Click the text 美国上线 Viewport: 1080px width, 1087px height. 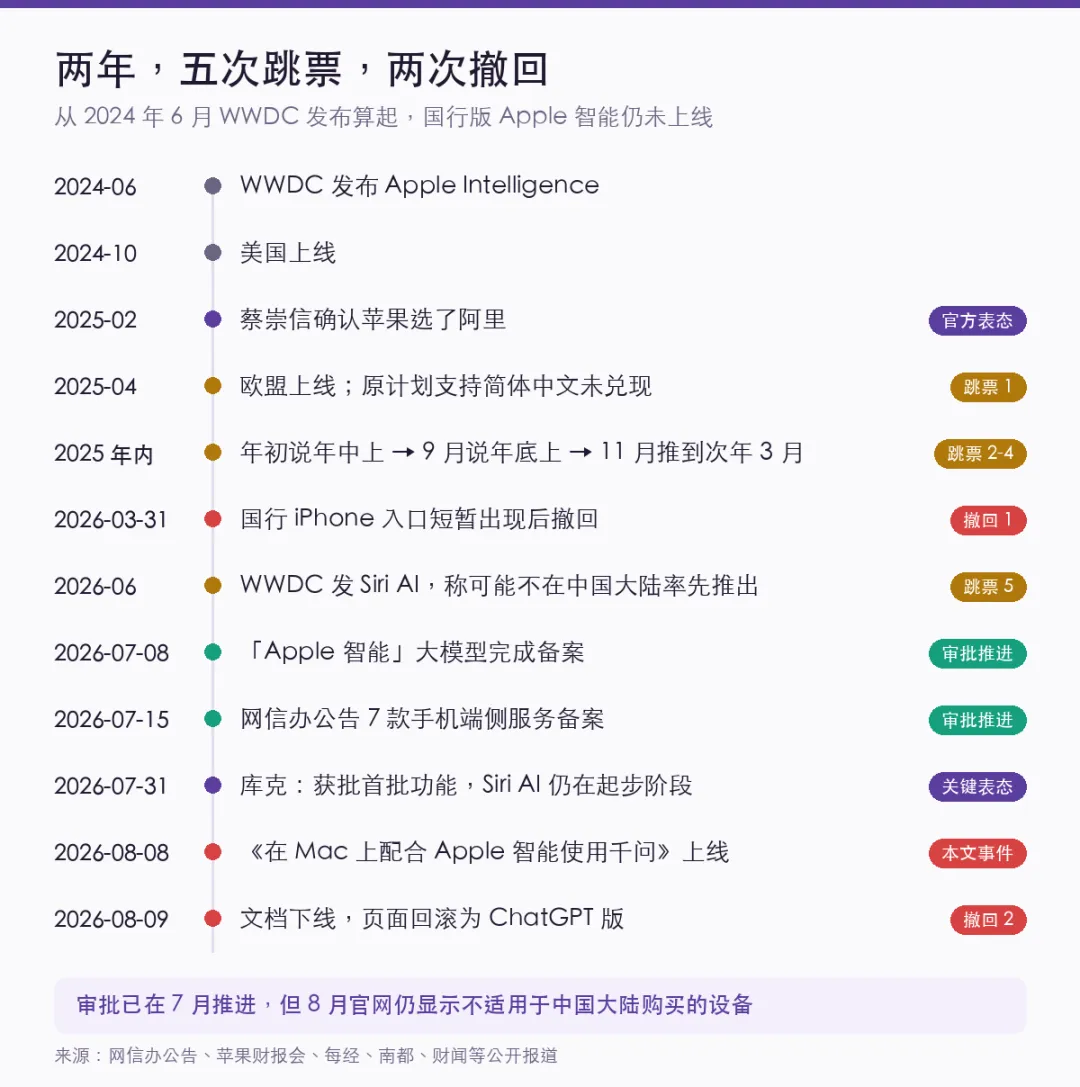click(288, 252)
